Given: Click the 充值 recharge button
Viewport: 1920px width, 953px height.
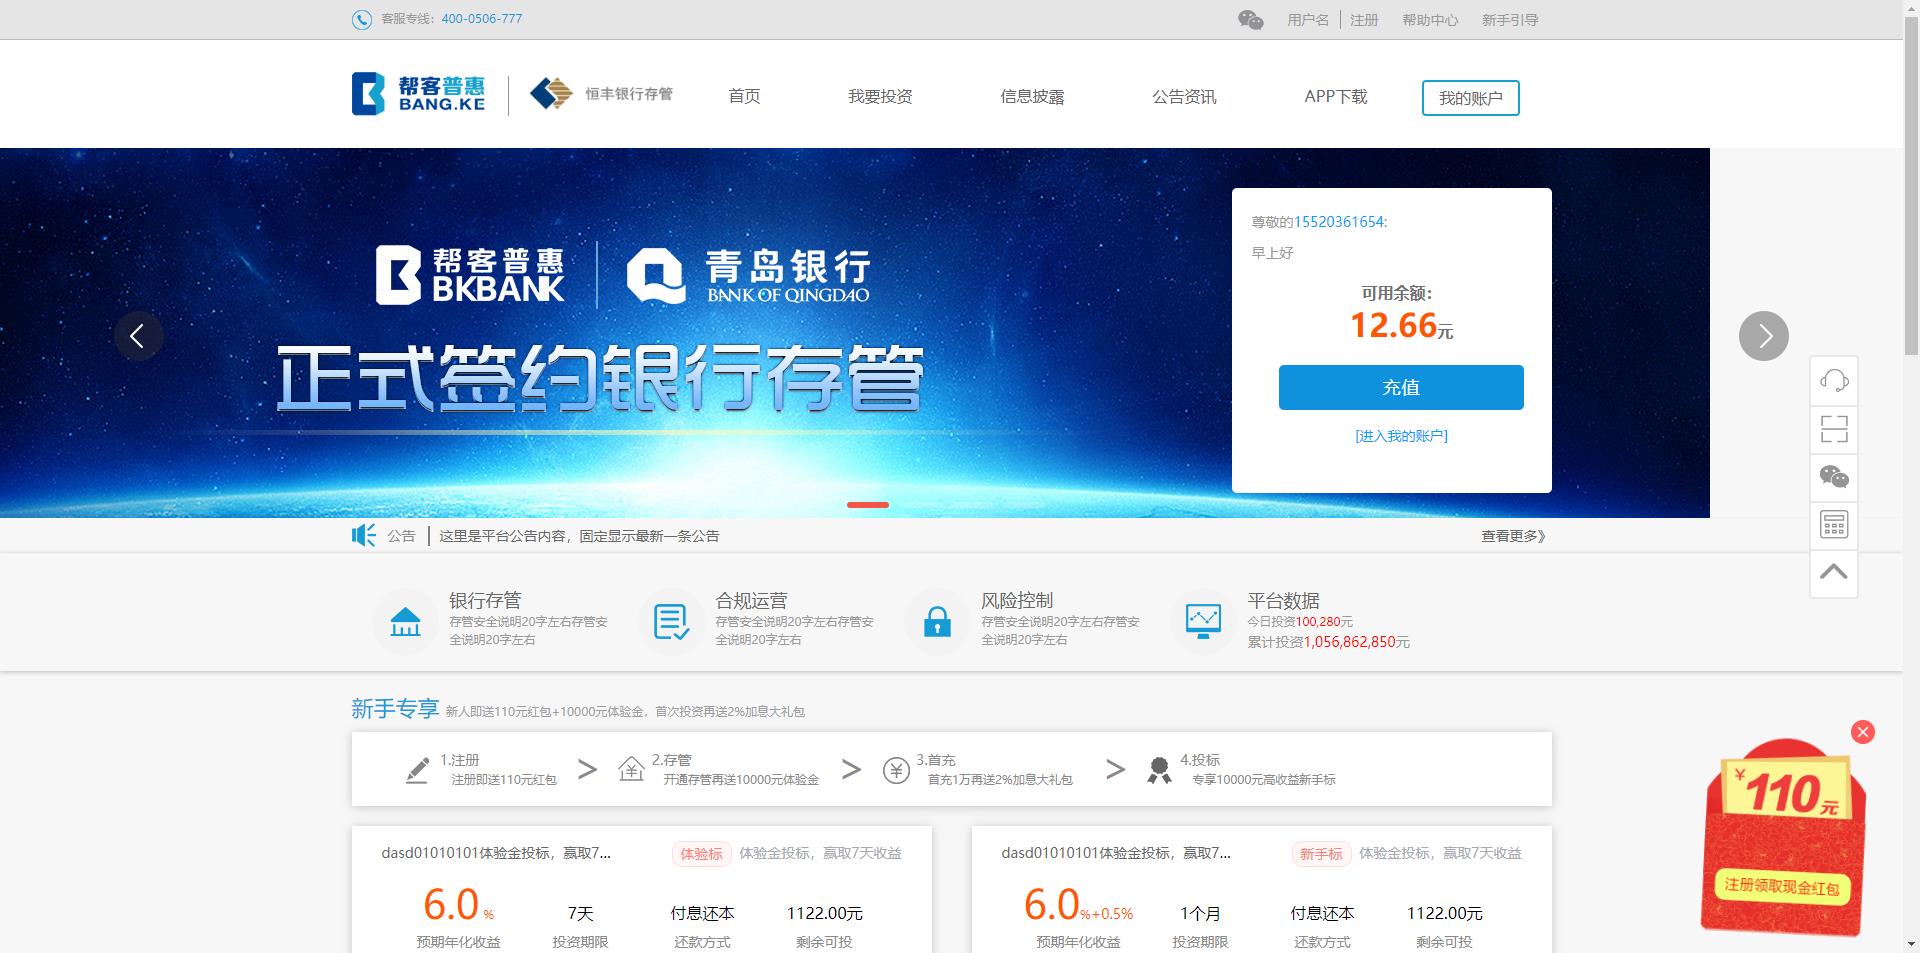Looking at the screenshot, I should click(x=1401, y=387).
